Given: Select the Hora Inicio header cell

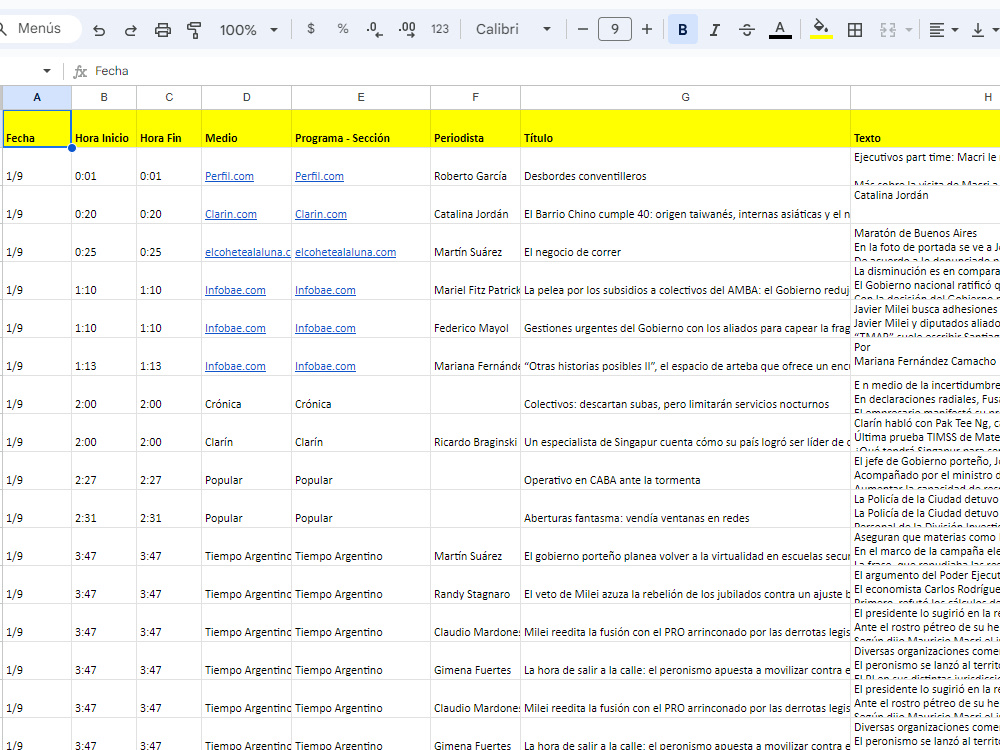Looking at the screenshot, I should [x=104, y=129].
